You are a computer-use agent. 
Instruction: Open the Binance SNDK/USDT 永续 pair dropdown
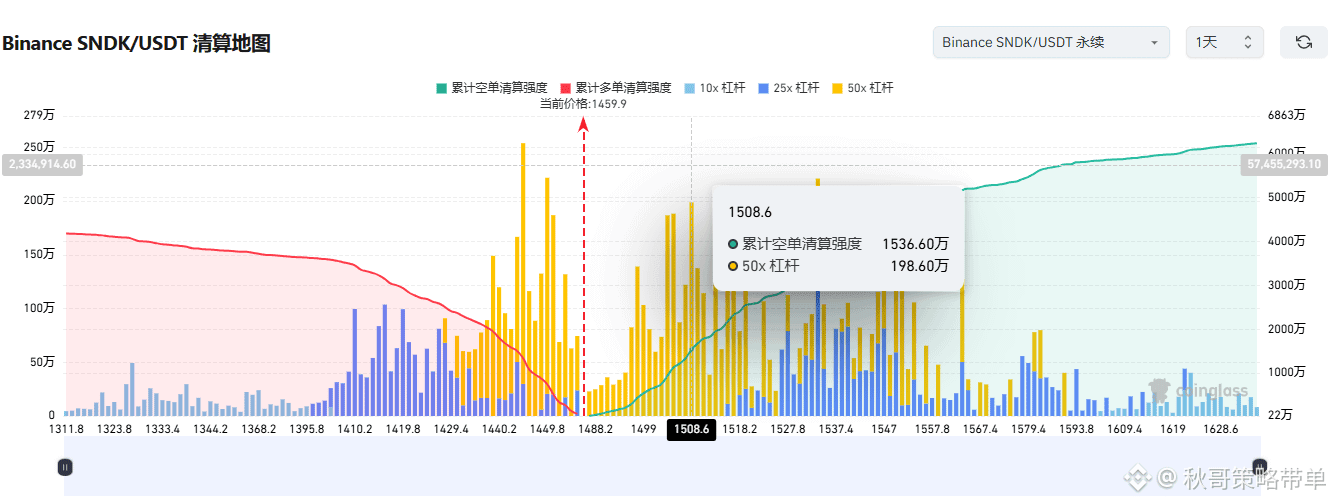(1051, 42)
